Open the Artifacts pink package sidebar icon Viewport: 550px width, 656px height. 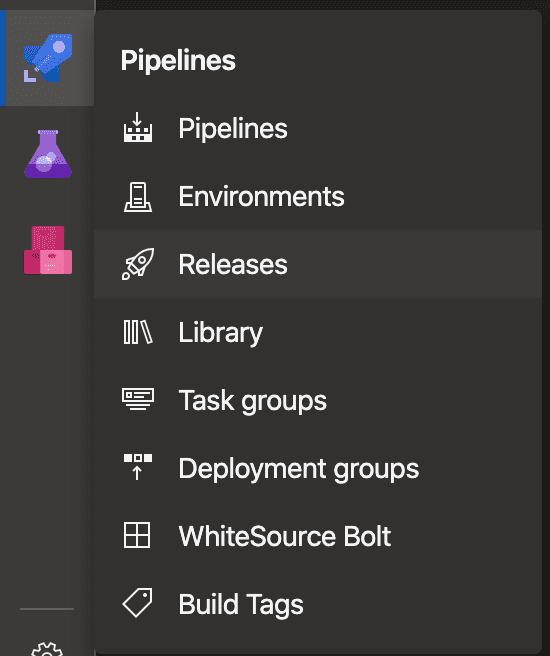click(x=48, y=250)
